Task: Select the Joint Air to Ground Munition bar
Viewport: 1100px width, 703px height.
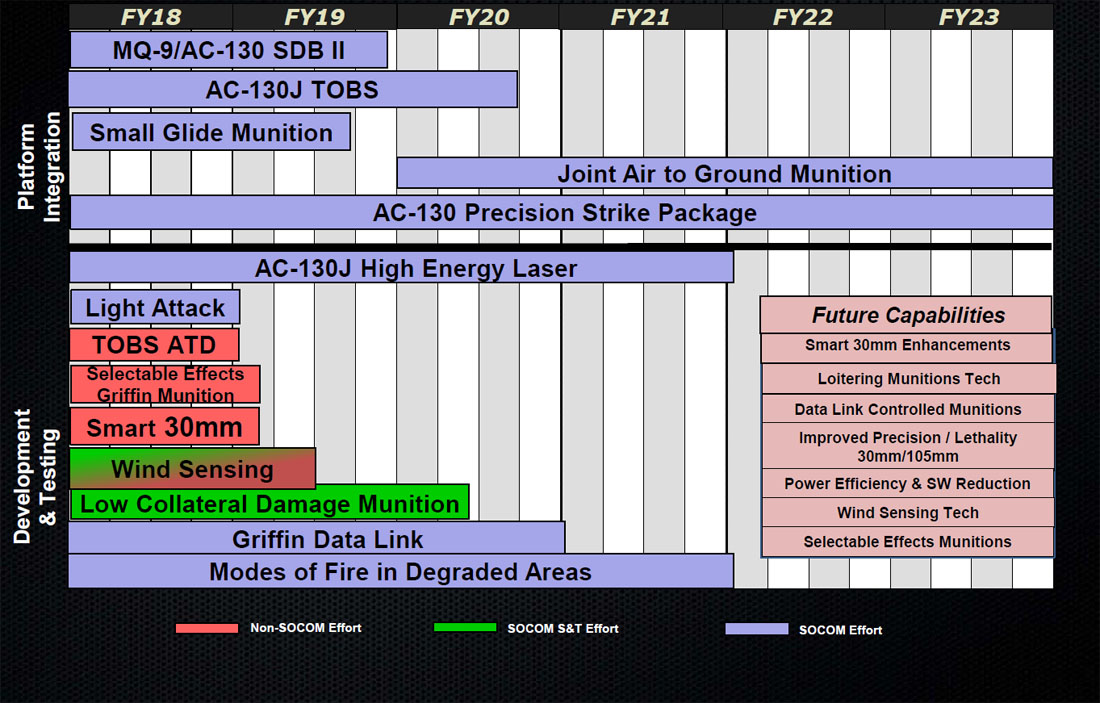Action: 725,173
